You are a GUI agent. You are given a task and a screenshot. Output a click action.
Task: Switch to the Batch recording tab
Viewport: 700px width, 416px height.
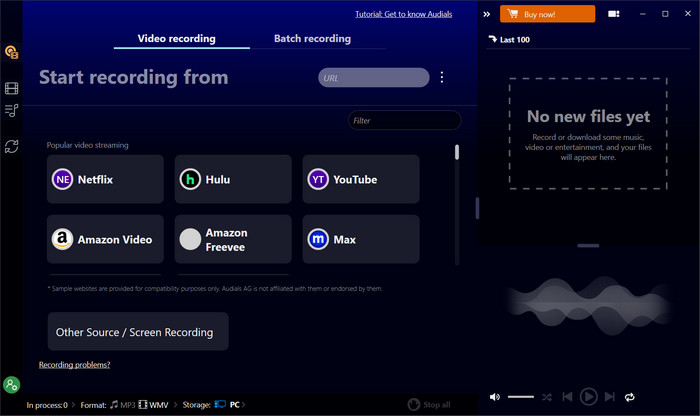(312, 39)
